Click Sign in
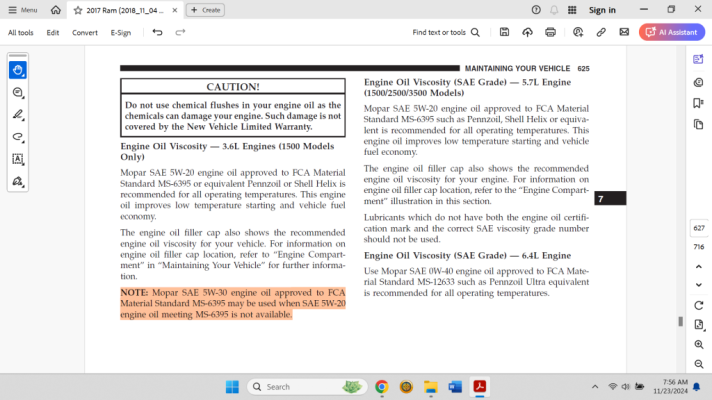 point(602,10)
